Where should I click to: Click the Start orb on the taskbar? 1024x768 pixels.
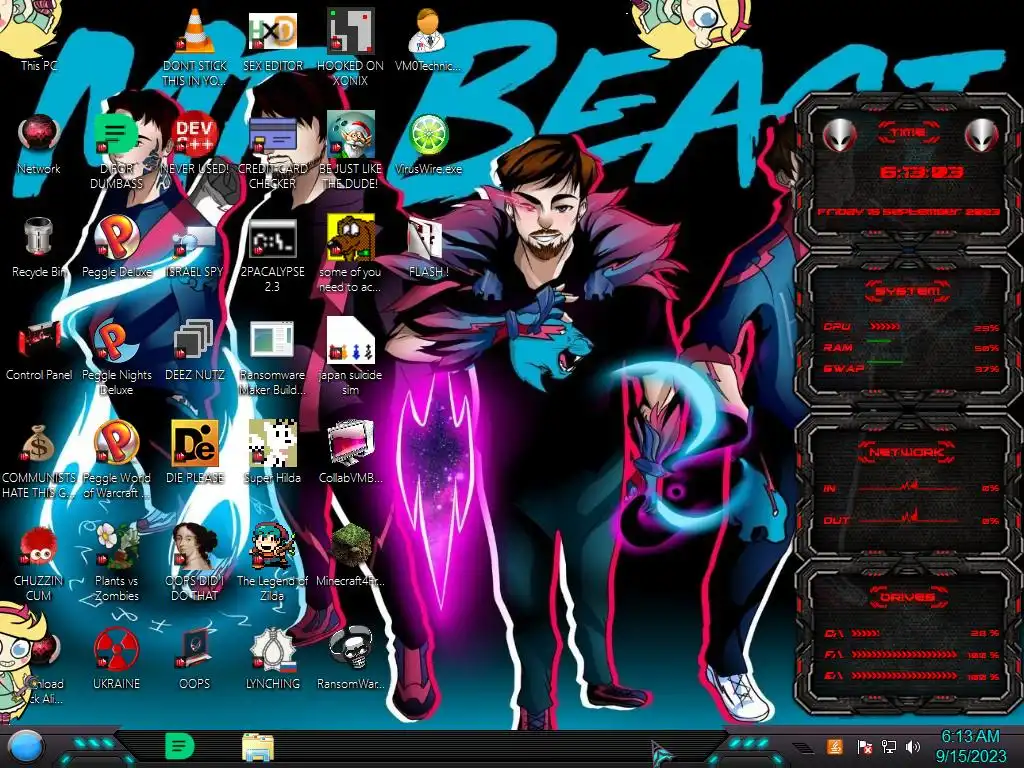pos(26,748)
